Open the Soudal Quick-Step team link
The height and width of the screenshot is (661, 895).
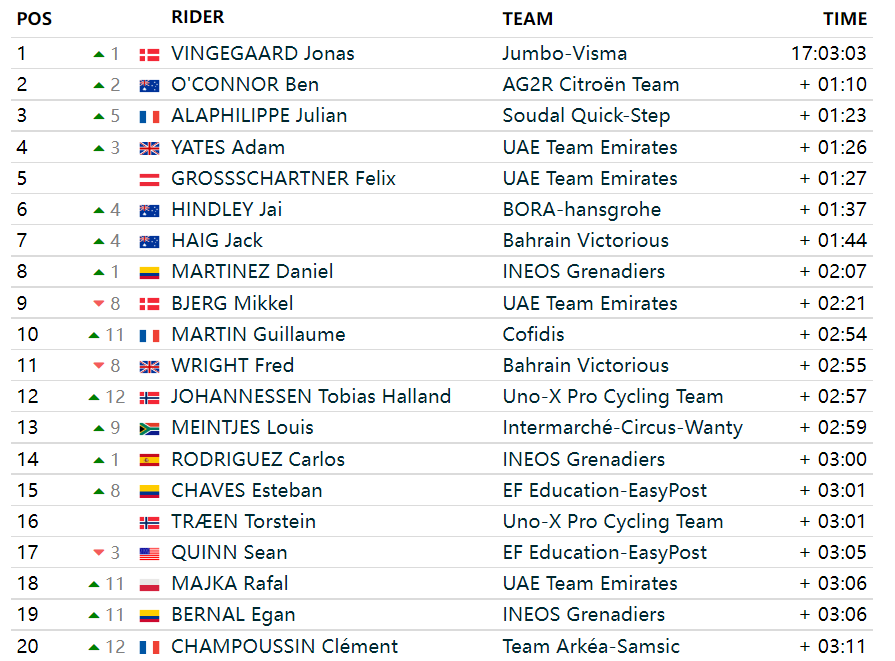(586, 116)
